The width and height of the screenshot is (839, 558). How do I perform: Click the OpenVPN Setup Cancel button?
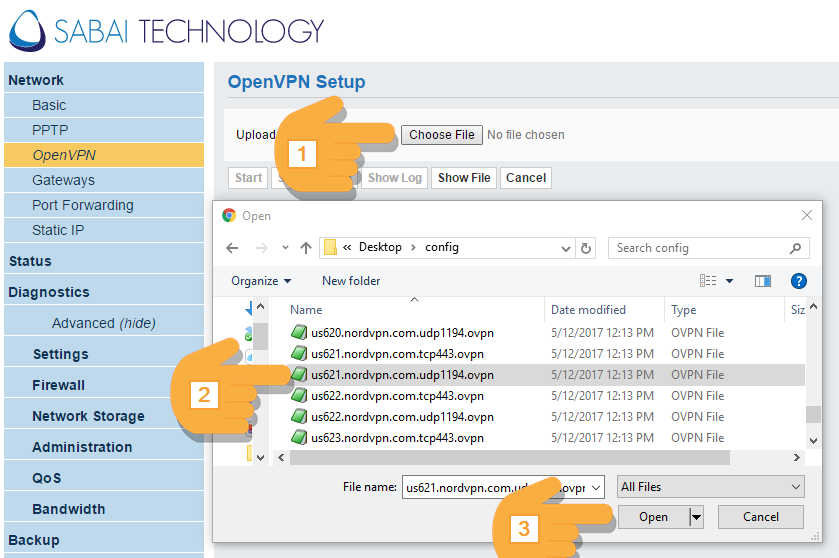pyautogui.click(x=526, y=178)
